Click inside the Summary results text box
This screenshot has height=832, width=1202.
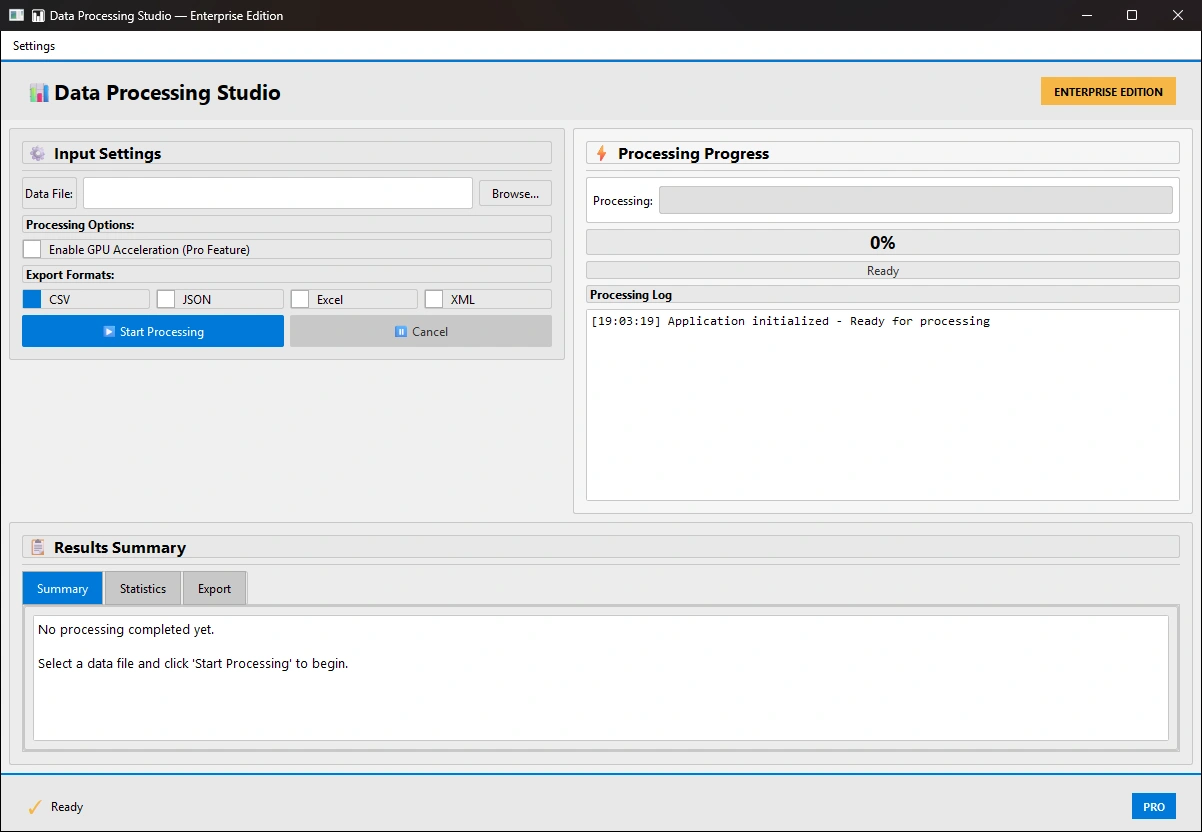[601, 678]
